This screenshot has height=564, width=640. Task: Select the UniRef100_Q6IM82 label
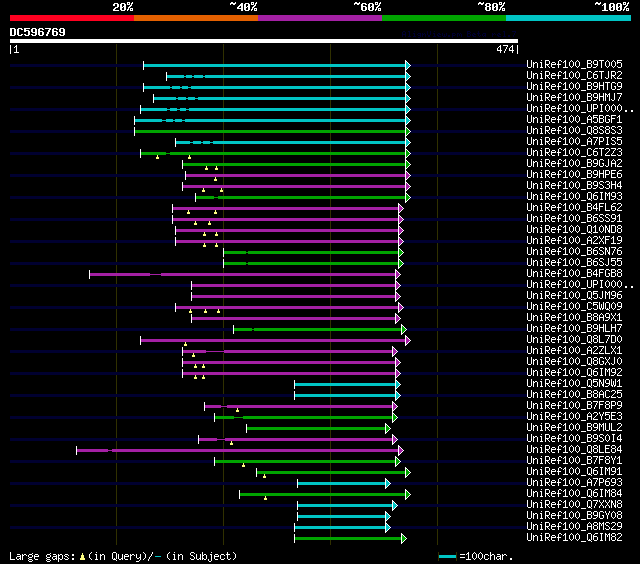(x=574, y=538)
